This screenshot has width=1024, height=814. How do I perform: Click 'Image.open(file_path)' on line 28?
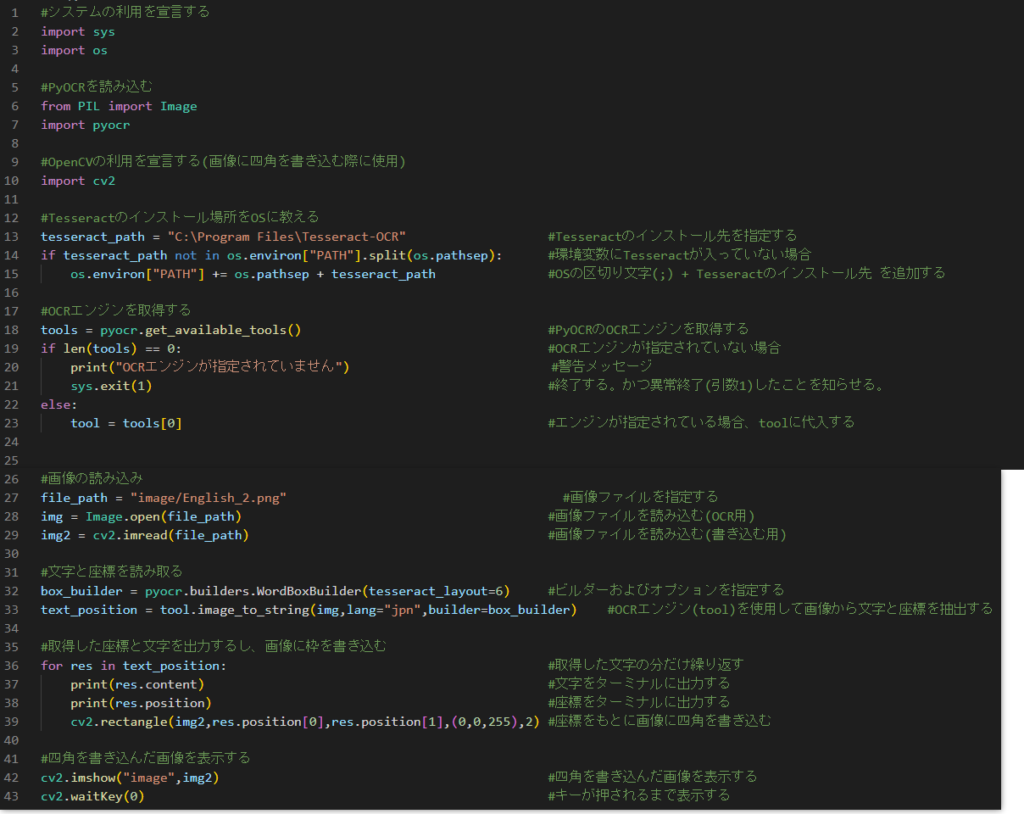[163, 516]
